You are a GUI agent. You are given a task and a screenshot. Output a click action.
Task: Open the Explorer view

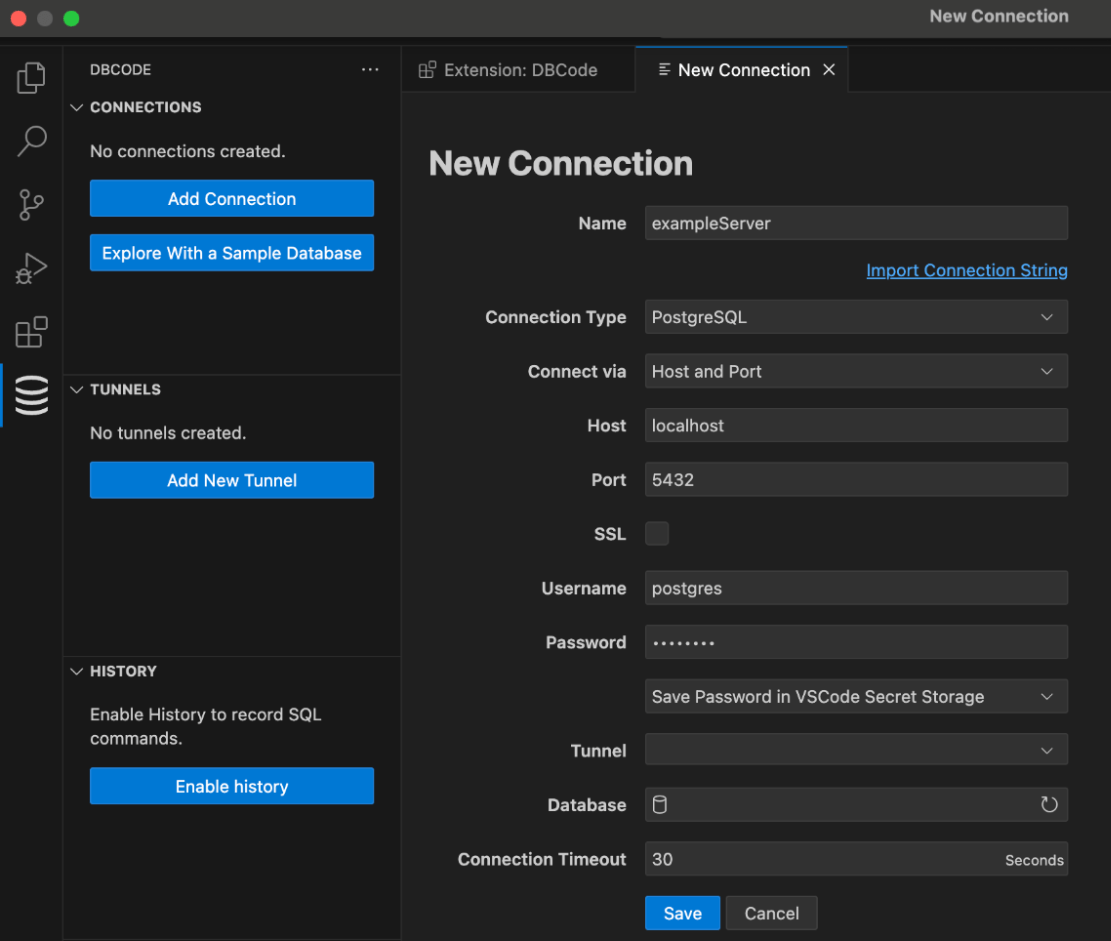31,77
